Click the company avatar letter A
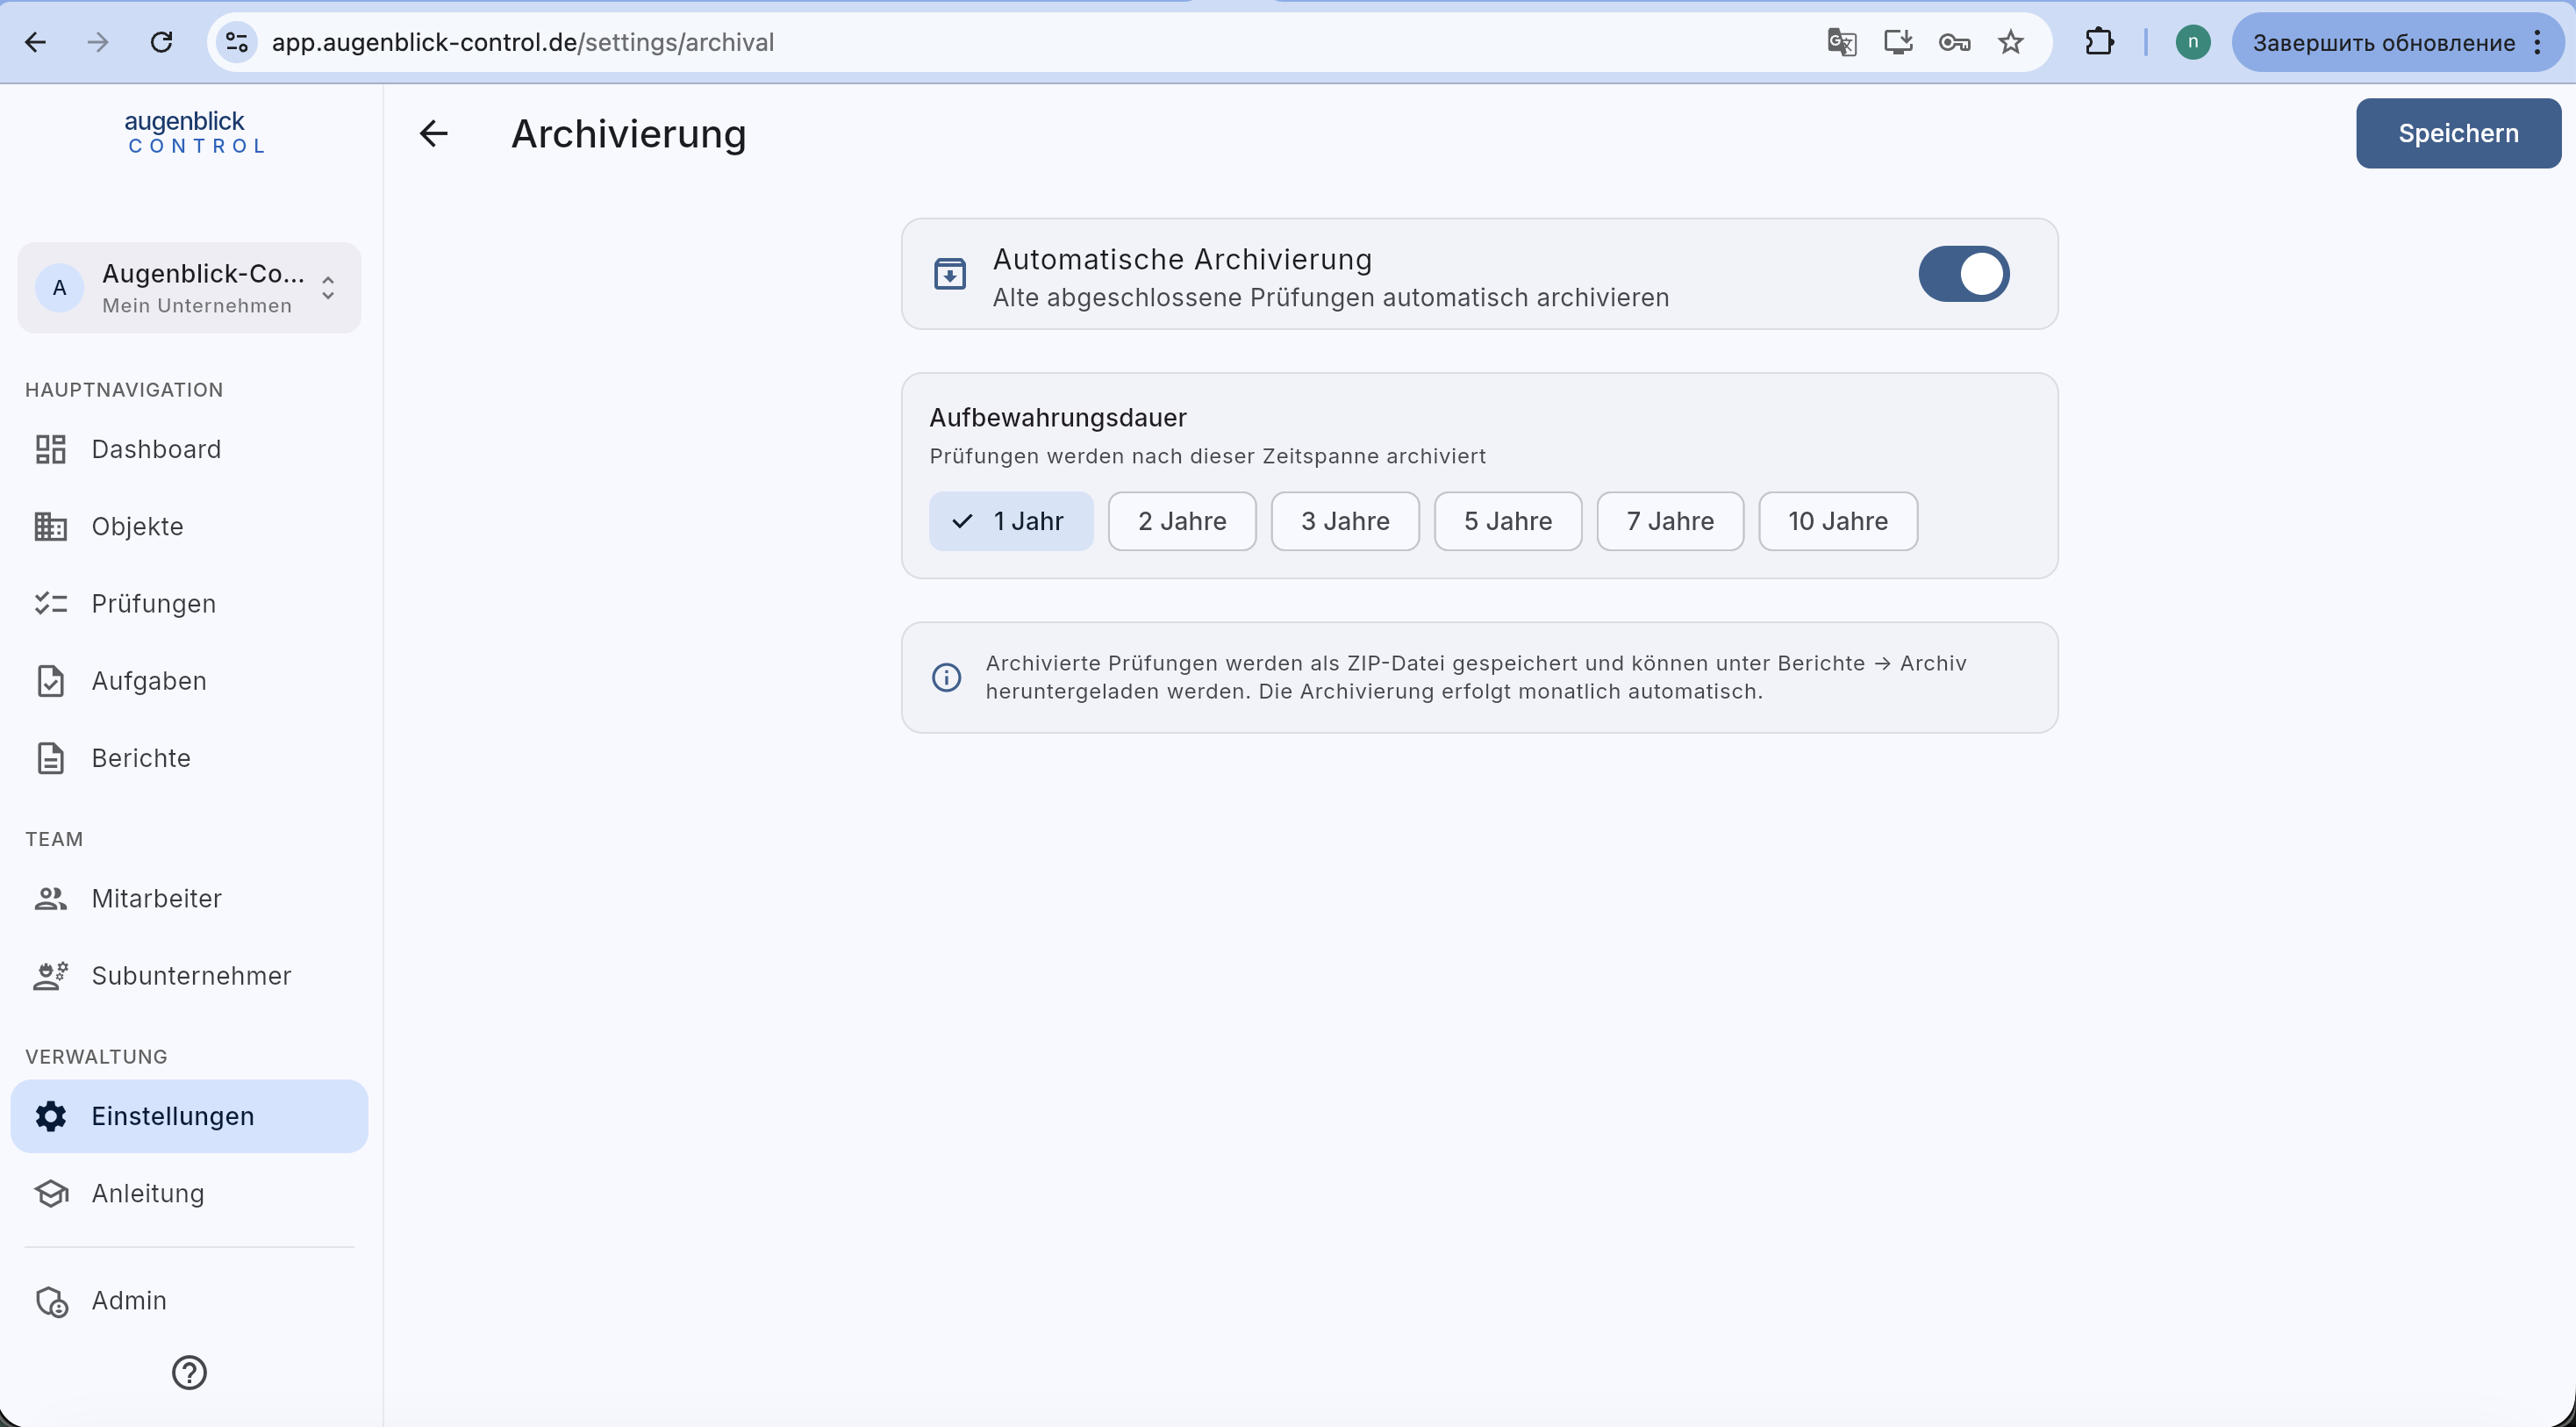2576x1427 pixels. click(59, 288)
